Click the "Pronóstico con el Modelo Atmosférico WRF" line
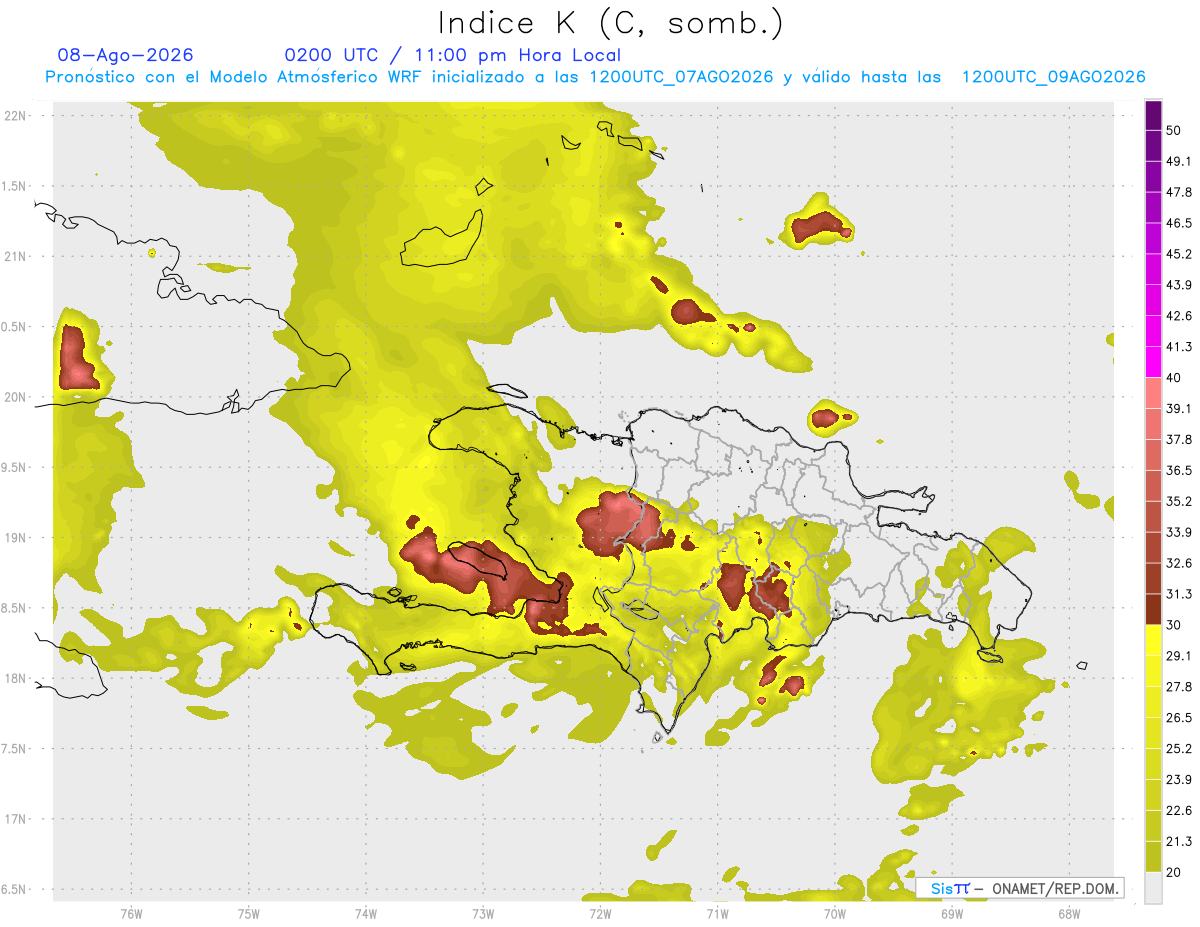Screen dimensions: 1200x927 [x=595, y=77]
